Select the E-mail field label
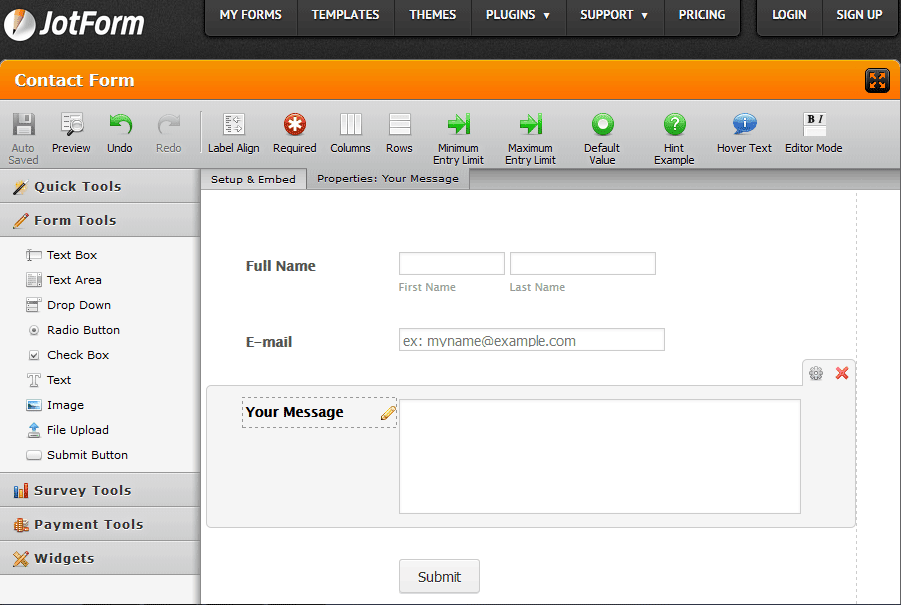The image size is (901, 605). [269, 342]
